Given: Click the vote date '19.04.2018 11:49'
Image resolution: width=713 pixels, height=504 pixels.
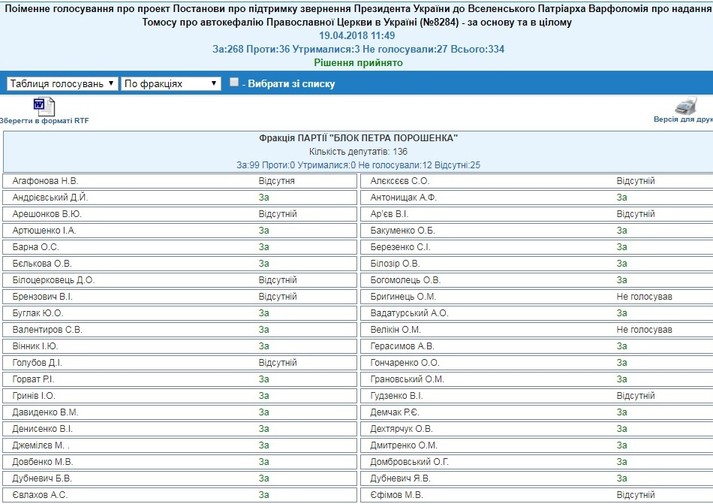Looking at the screenshot, I should click(357, 34).
